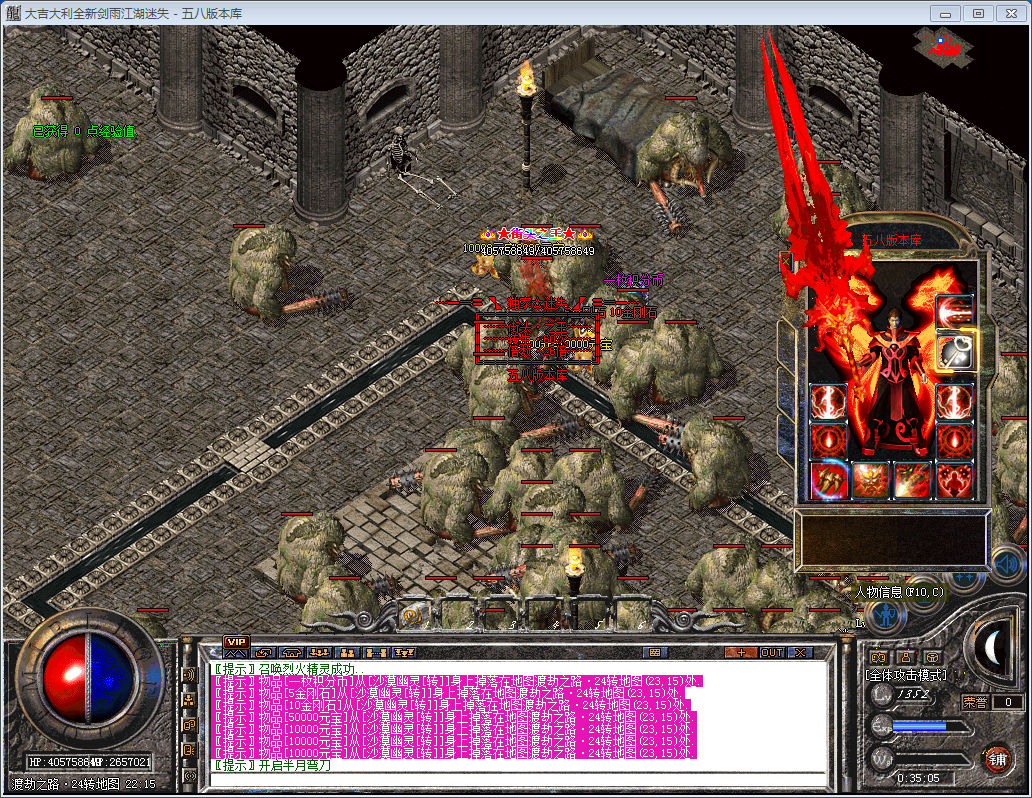
Task: Click the hierarchy chat icon in chat toolbar
Action: (x=403, y=653)
